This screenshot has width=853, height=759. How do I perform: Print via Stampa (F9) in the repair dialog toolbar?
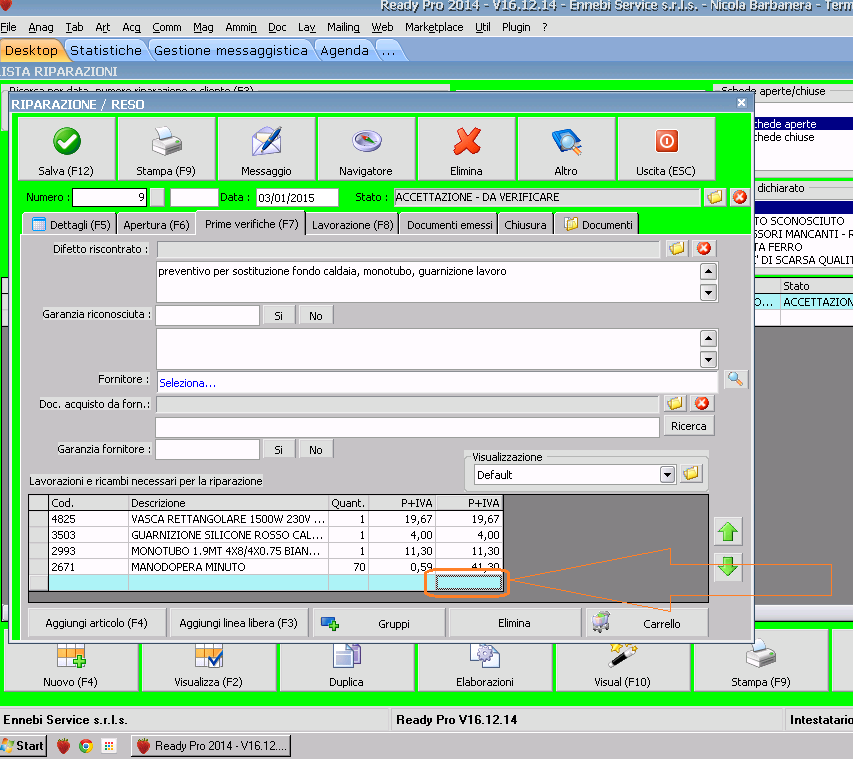click(x=166, y=149)
